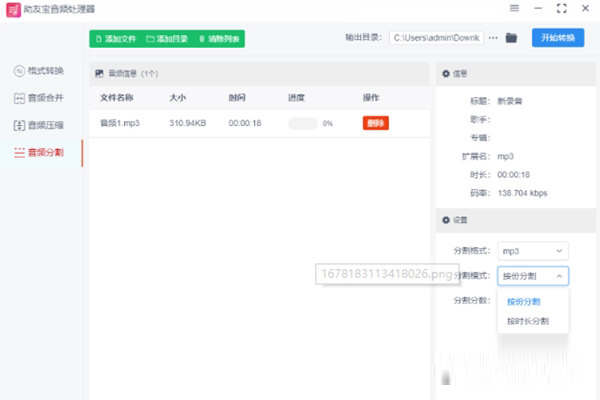This screenshot has width=600, height=400.
Task: Click the 添加目录 button
Action: pos(167,39)
